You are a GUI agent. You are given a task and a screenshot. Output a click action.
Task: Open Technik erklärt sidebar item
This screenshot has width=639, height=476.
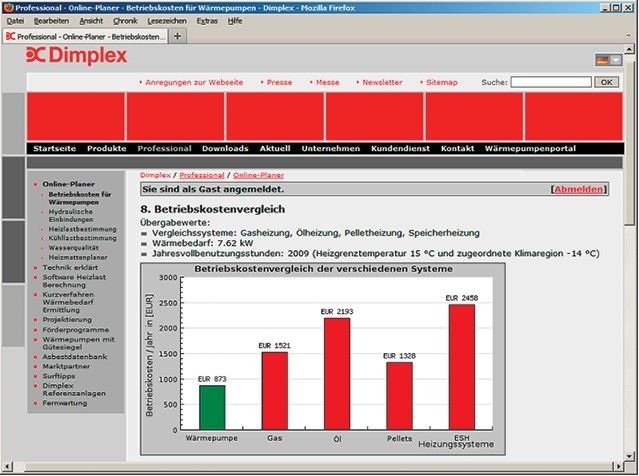(x=70, y=267)
